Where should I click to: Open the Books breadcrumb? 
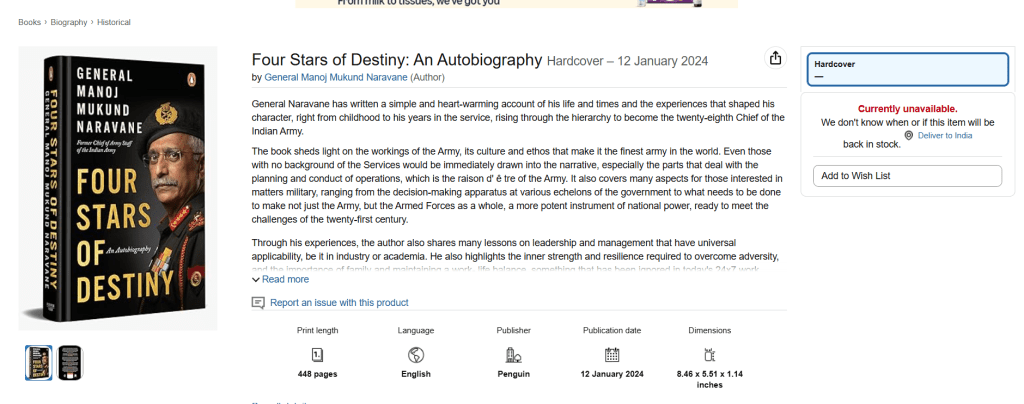pyautogui.click(x=29, y=22)
